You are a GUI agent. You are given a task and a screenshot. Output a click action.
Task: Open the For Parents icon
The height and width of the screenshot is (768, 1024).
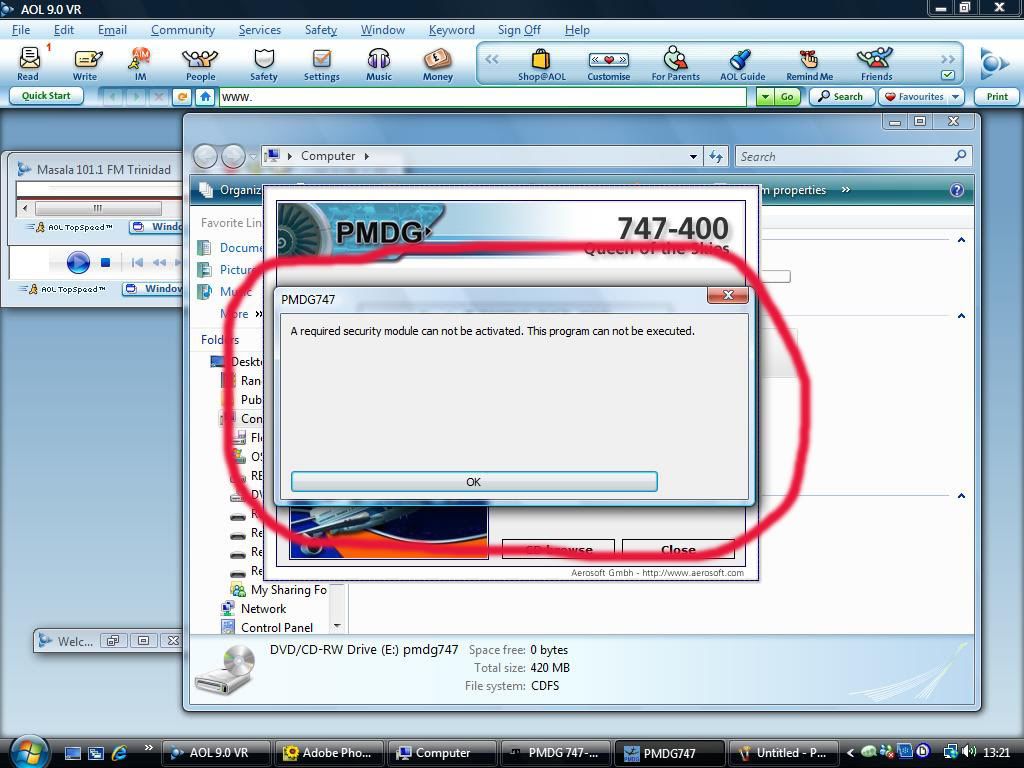pyautogui.click(x=675, y=64)
